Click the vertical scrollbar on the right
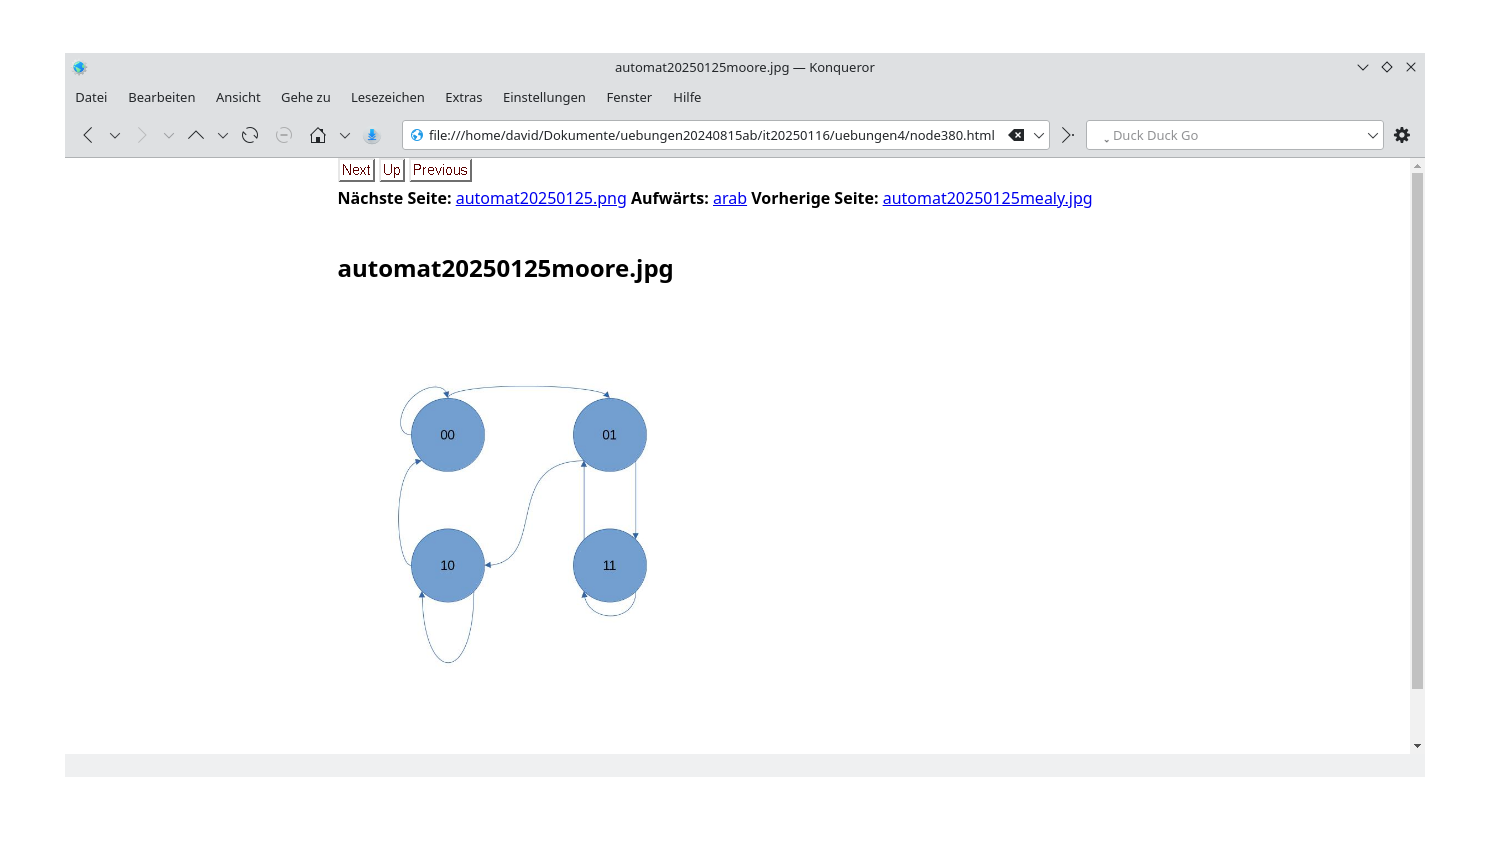This screenshot has height=854, width=1490. 1417,450
